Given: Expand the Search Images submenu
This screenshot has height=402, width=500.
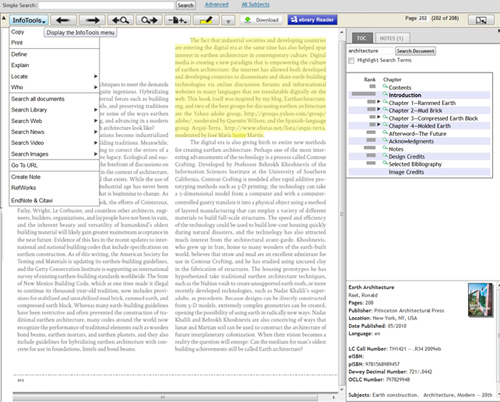Looking at the screenshot, I should click(x=54, y=154).
